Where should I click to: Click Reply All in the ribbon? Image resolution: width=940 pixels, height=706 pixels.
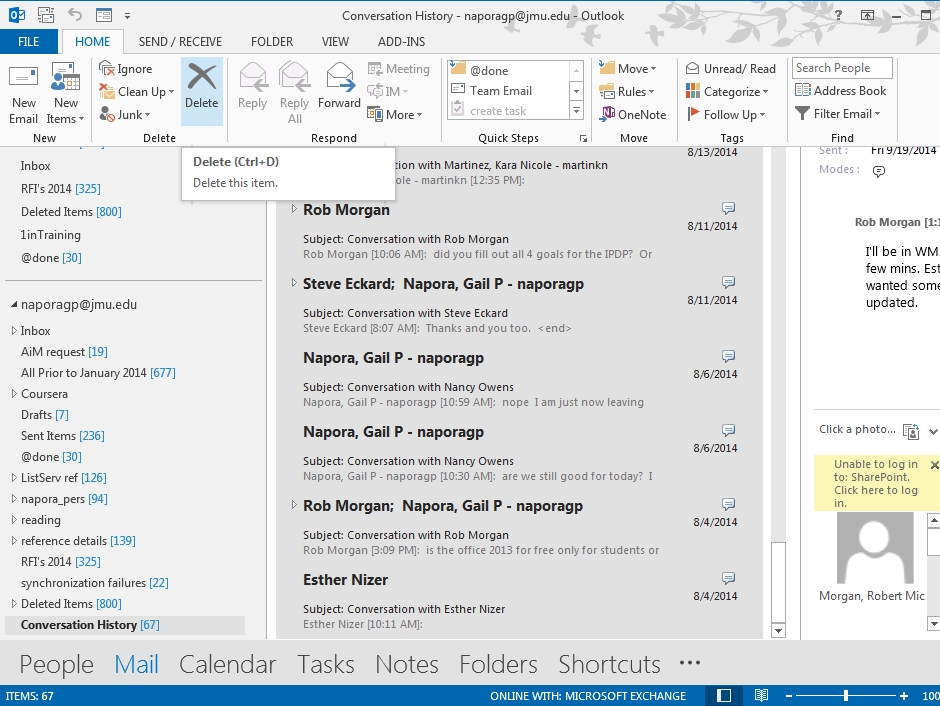(294, 93)
